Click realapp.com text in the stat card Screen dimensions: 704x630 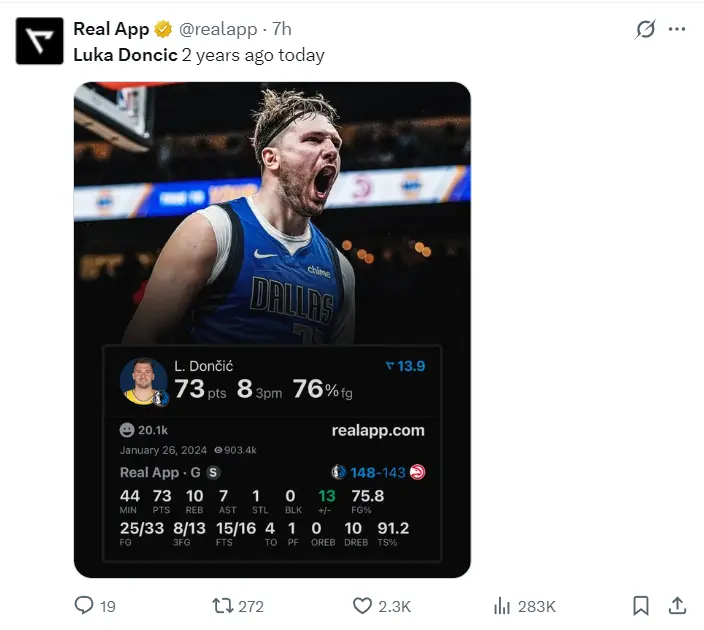[x=377, y=430]
